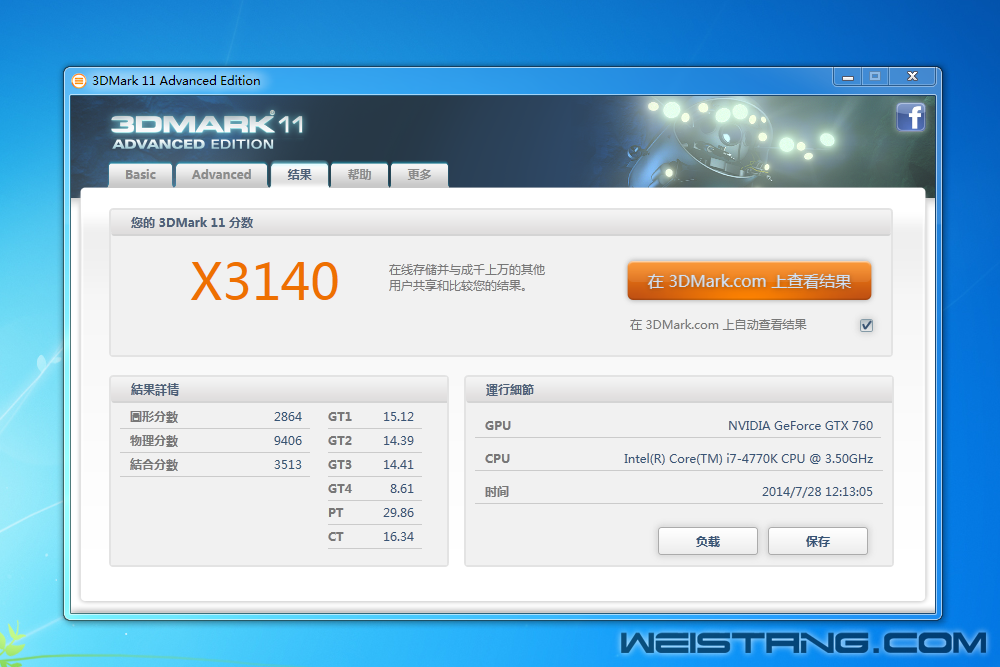Open the 更多 tab
1000x667 pixels.
click(x=419, y=175)
